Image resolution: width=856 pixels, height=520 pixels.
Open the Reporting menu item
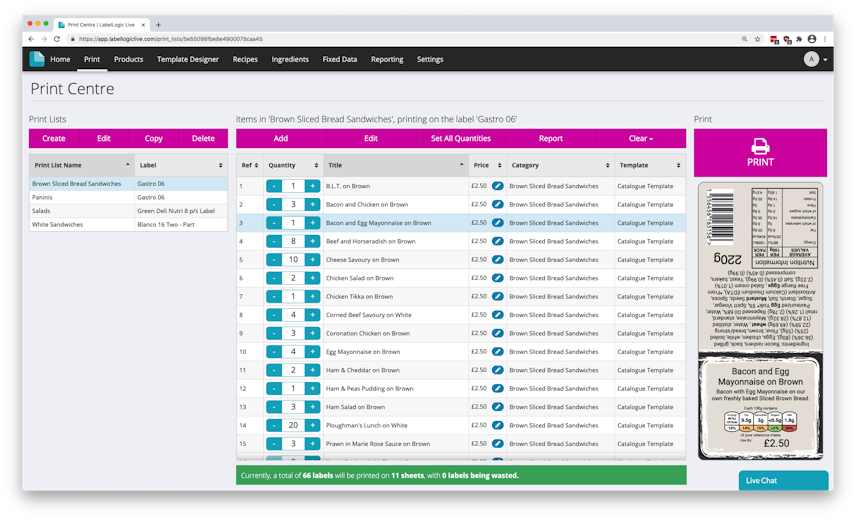[387, 59]
